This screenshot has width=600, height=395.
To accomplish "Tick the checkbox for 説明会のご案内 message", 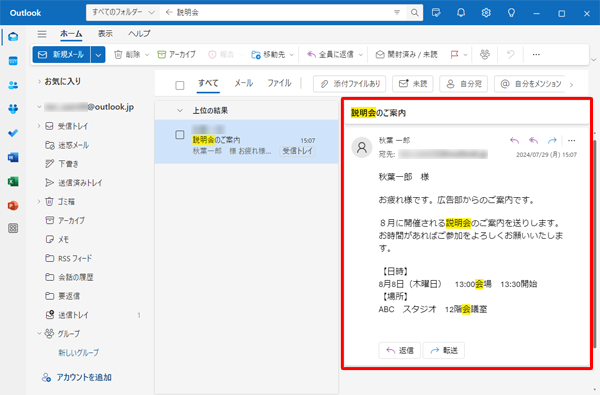I will click(x=180, y=135).
